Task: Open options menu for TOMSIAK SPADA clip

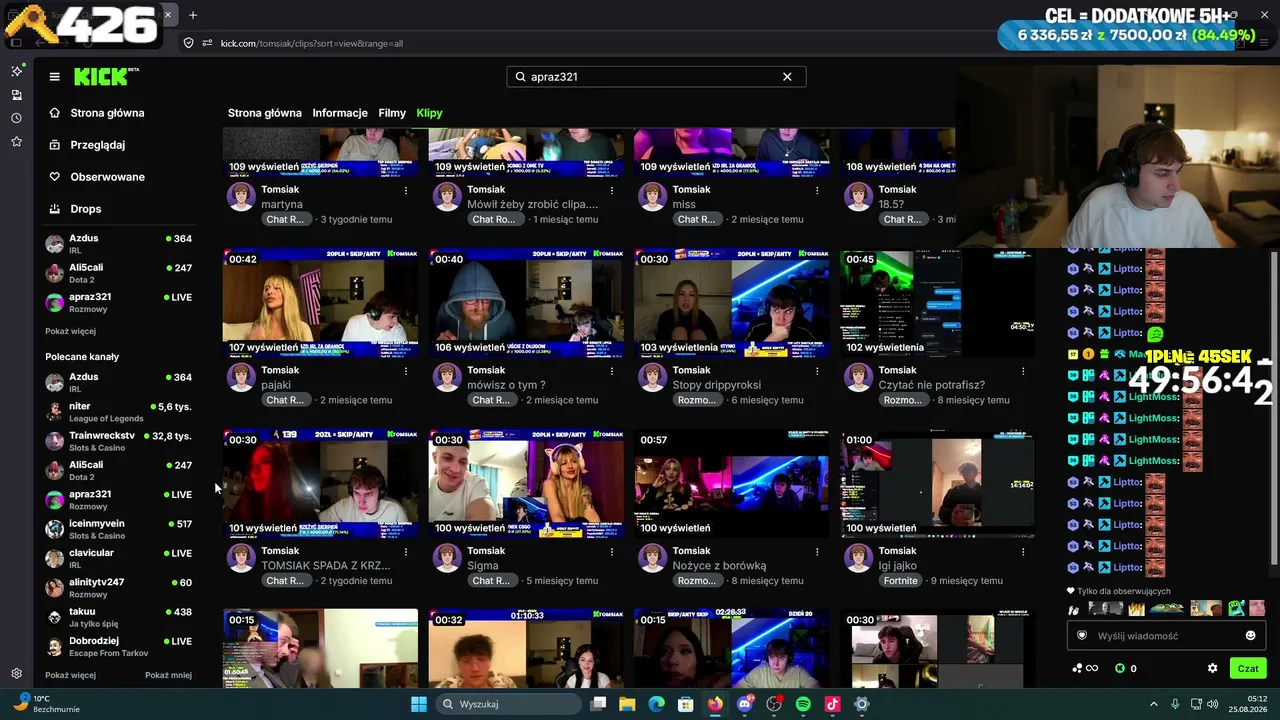Action: point(406,551)
